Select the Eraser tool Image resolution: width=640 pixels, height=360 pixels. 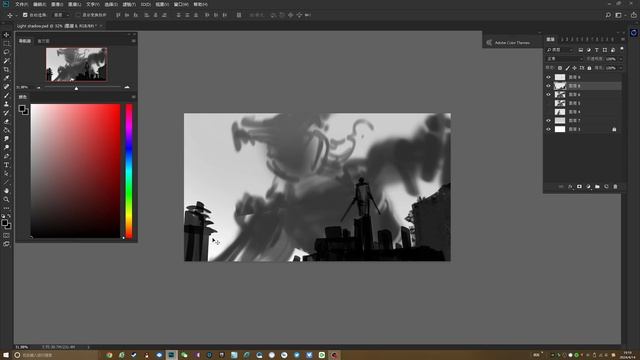6,122
